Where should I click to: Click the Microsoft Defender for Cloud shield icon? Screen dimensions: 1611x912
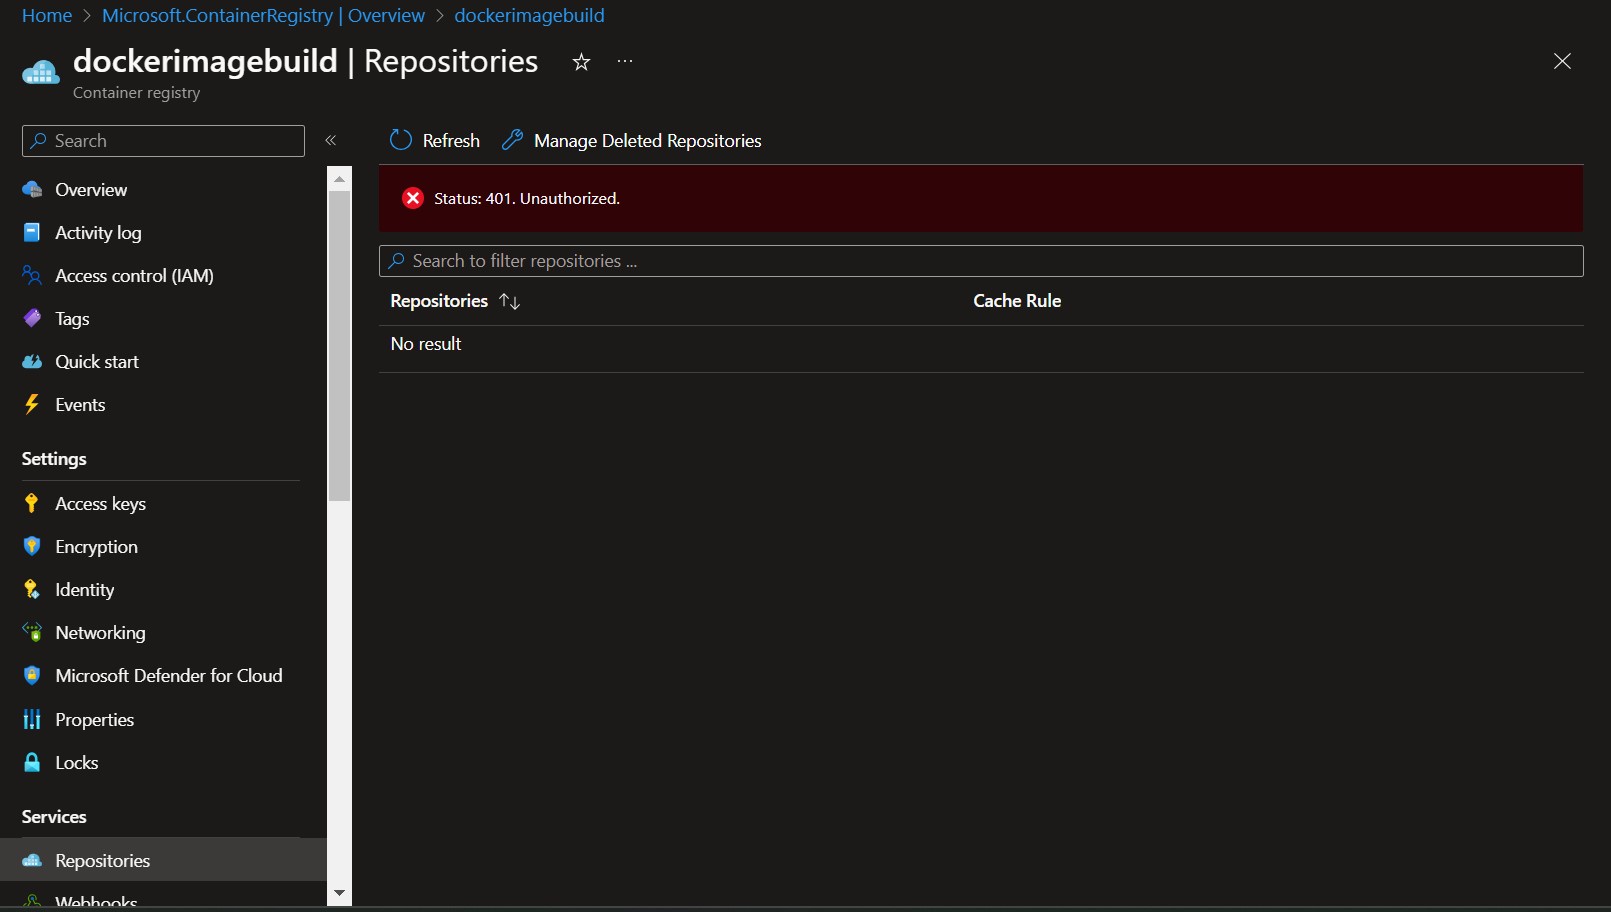pos(32,676)
